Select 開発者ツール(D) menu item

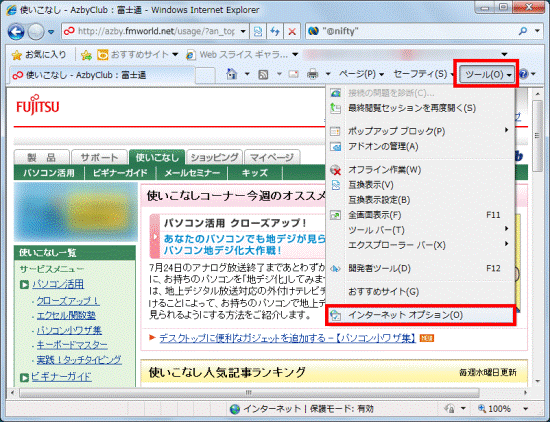click(x=420, y=268)
